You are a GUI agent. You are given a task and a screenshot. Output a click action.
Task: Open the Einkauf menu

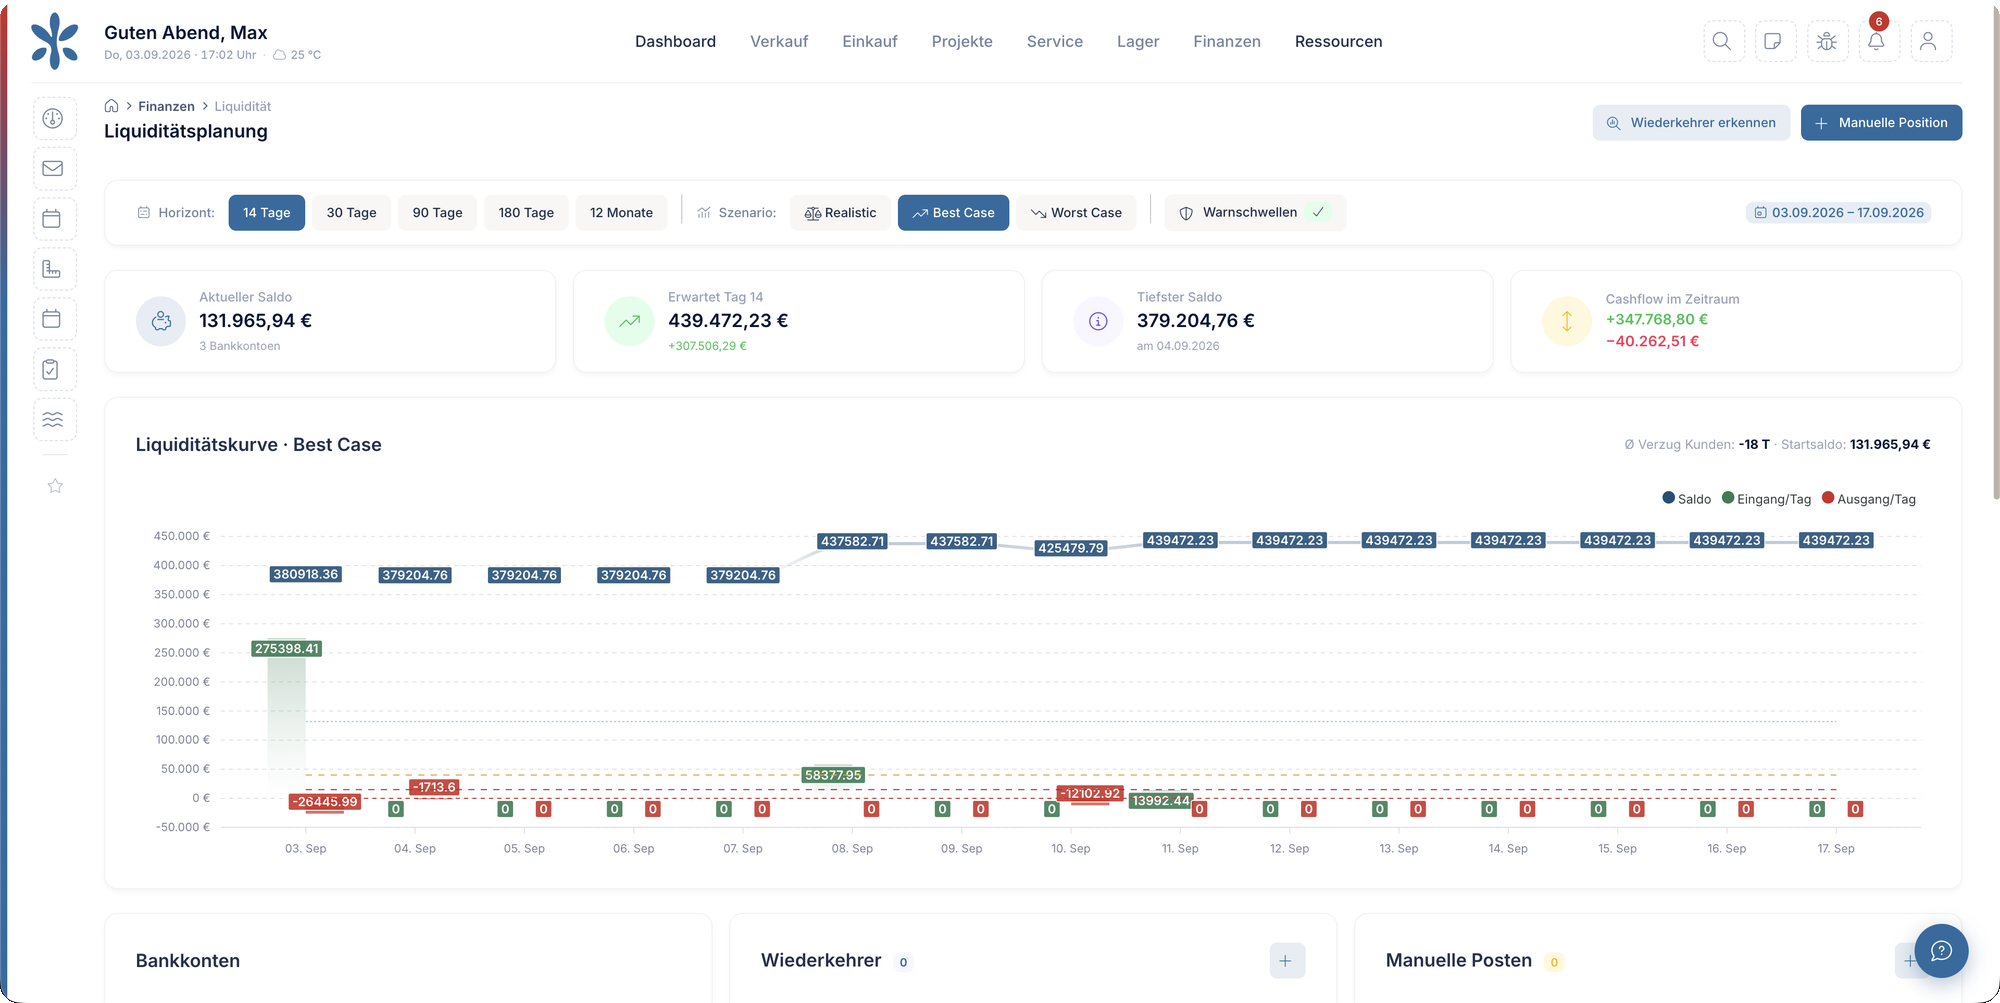click(x=870, y=41)
